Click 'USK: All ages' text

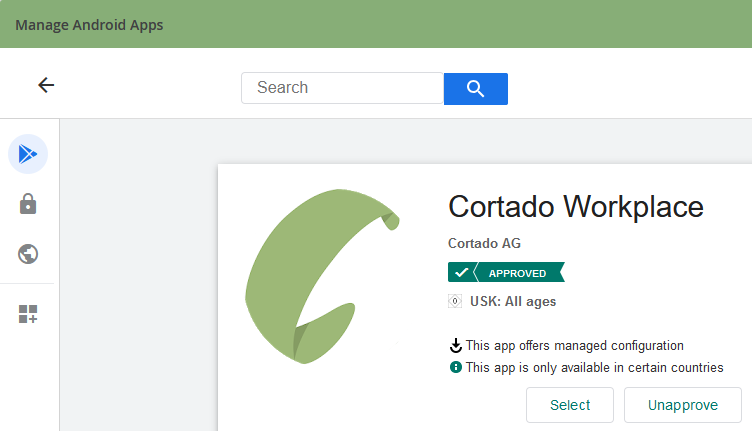coord(513,302)
